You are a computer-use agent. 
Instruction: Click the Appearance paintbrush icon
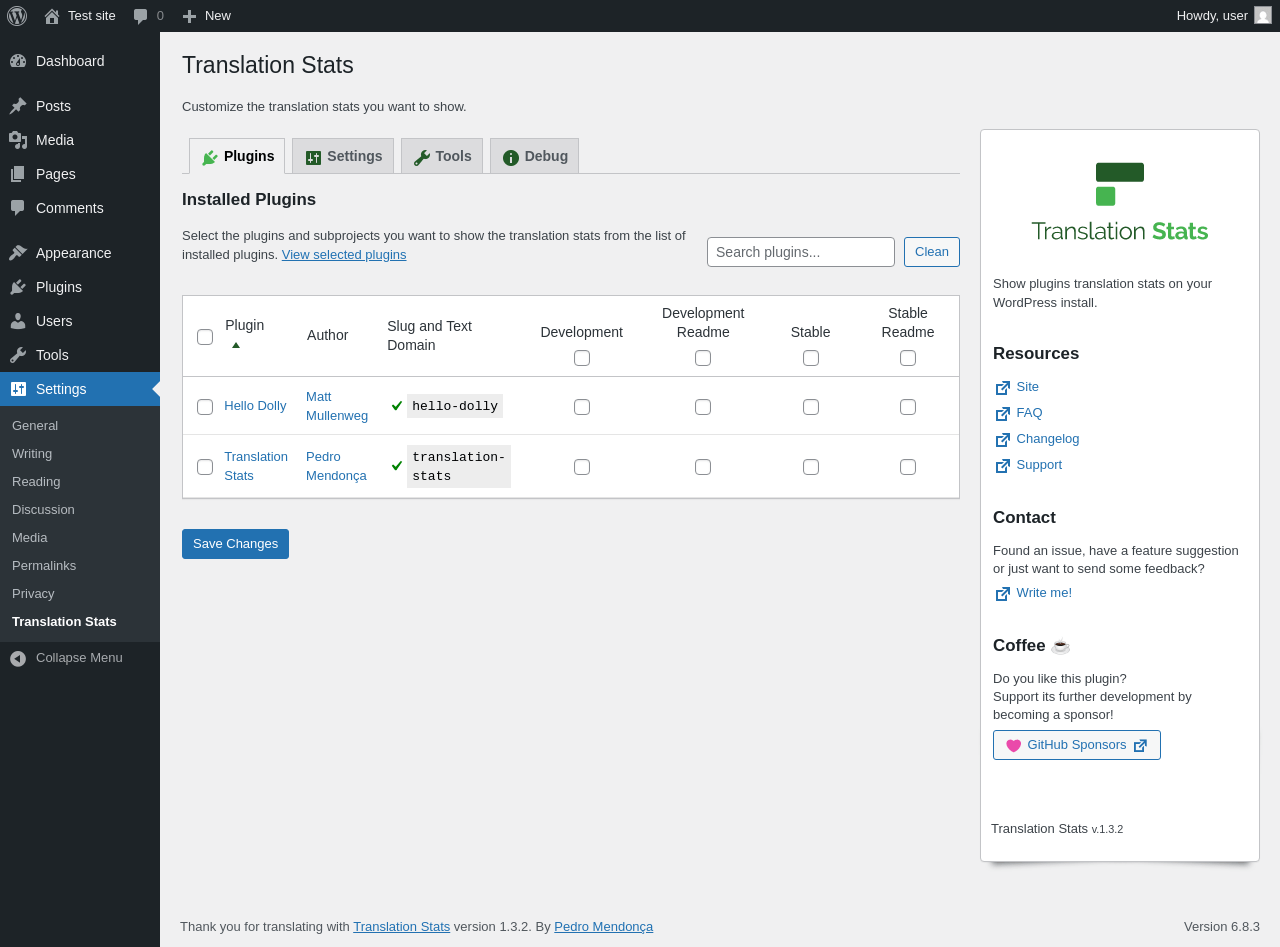pyautogui.click(x=18, y=253)
